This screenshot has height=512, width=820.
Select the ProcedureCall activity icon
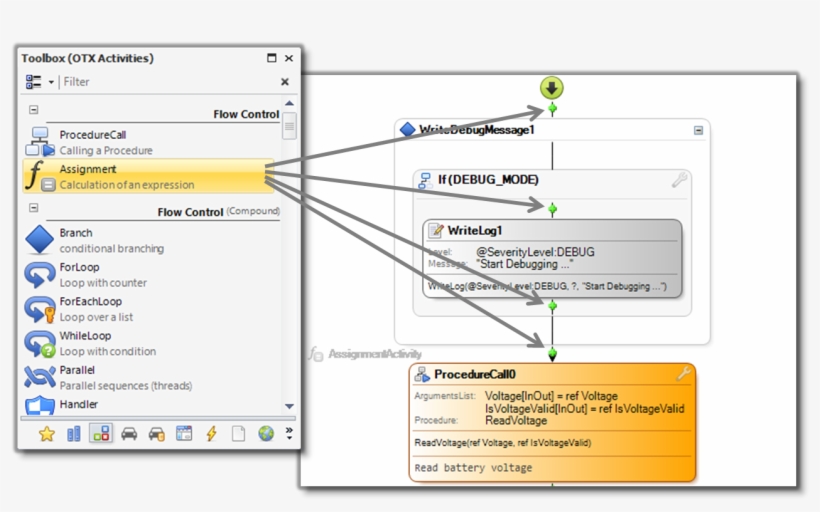tap(40, 142)
